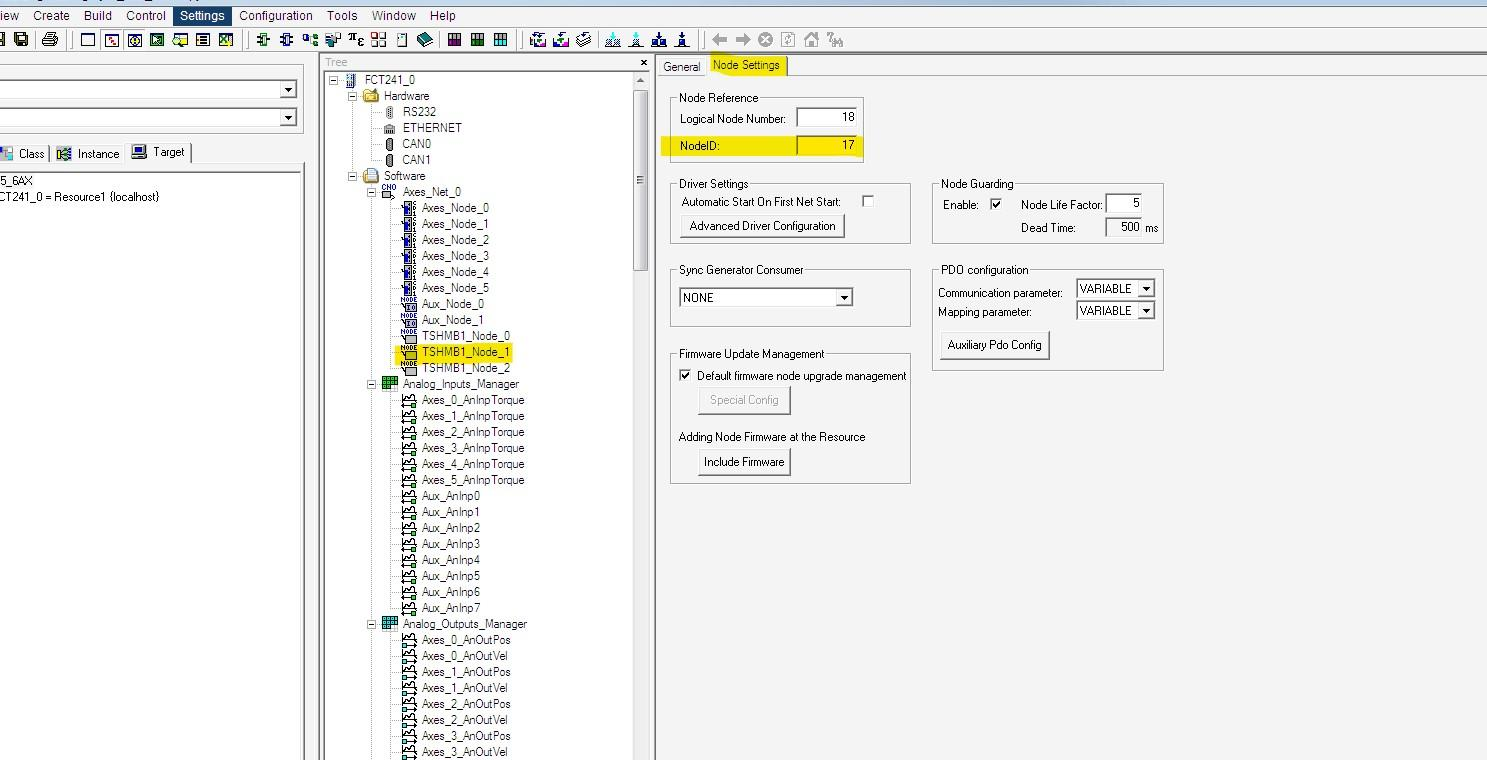Screen dimensions: 1487x760
Task: Click the Include Firmware button
Action: click(744, 462)
